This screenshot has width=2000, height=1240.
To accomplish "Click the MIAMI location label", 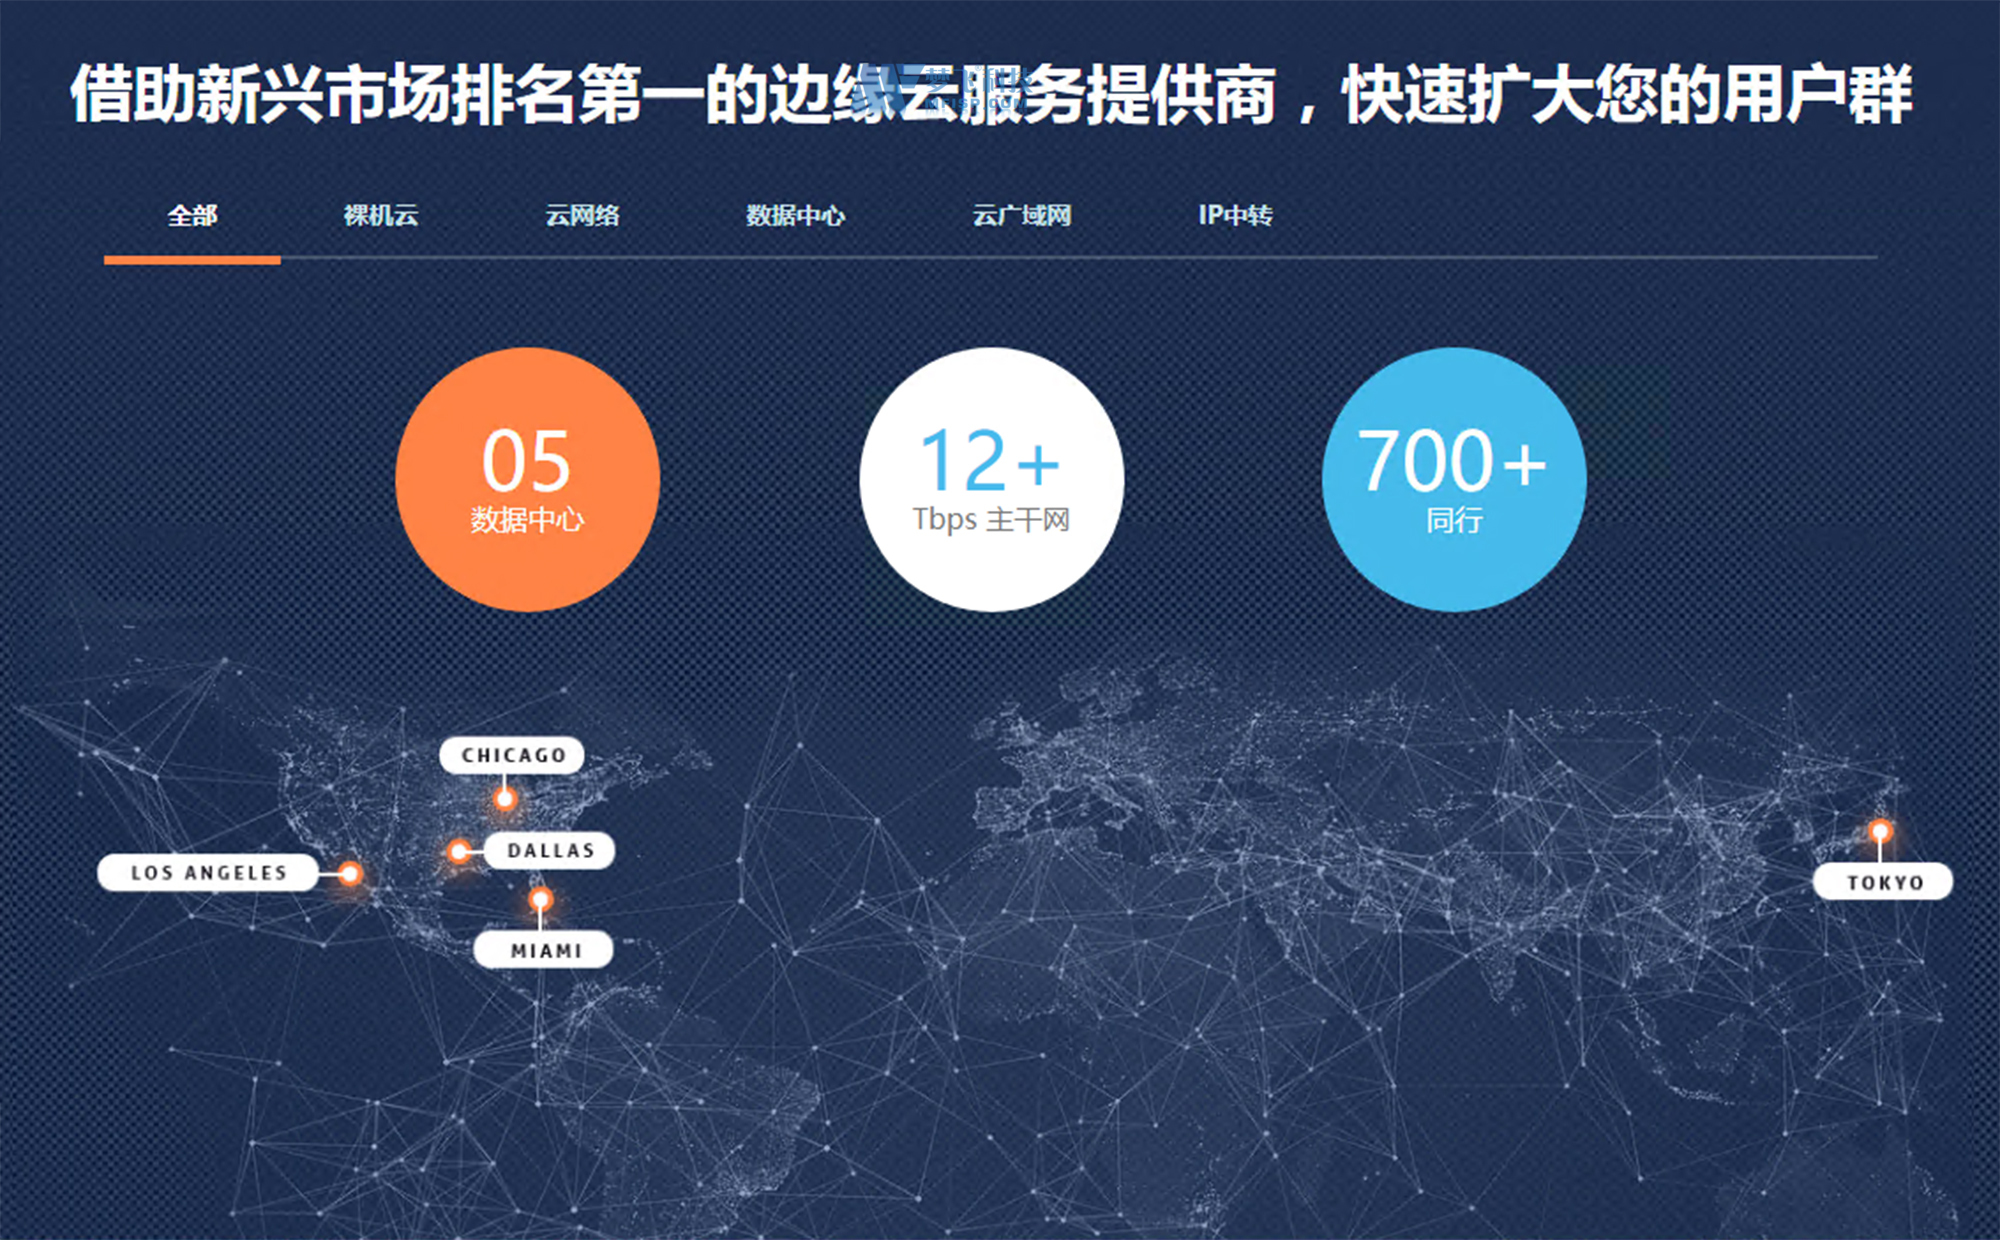I will [544, 950].
